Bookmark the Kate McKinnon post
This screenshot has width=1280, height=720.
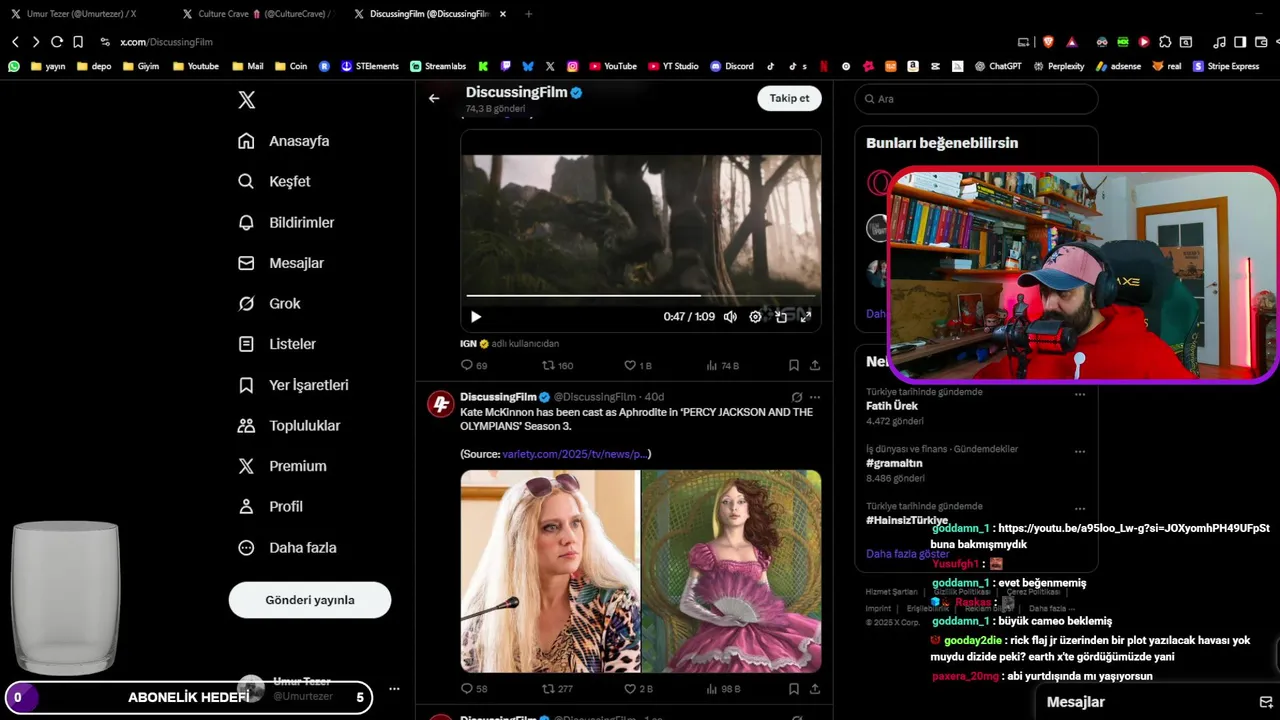tap(794, 689)
